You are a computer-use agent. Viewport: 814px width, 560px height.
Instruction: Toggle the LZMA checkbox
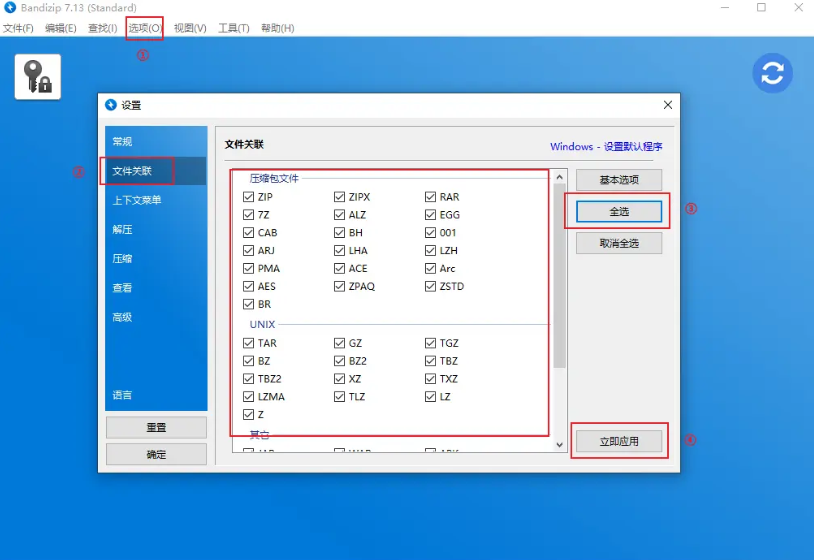tap(248, 397)
